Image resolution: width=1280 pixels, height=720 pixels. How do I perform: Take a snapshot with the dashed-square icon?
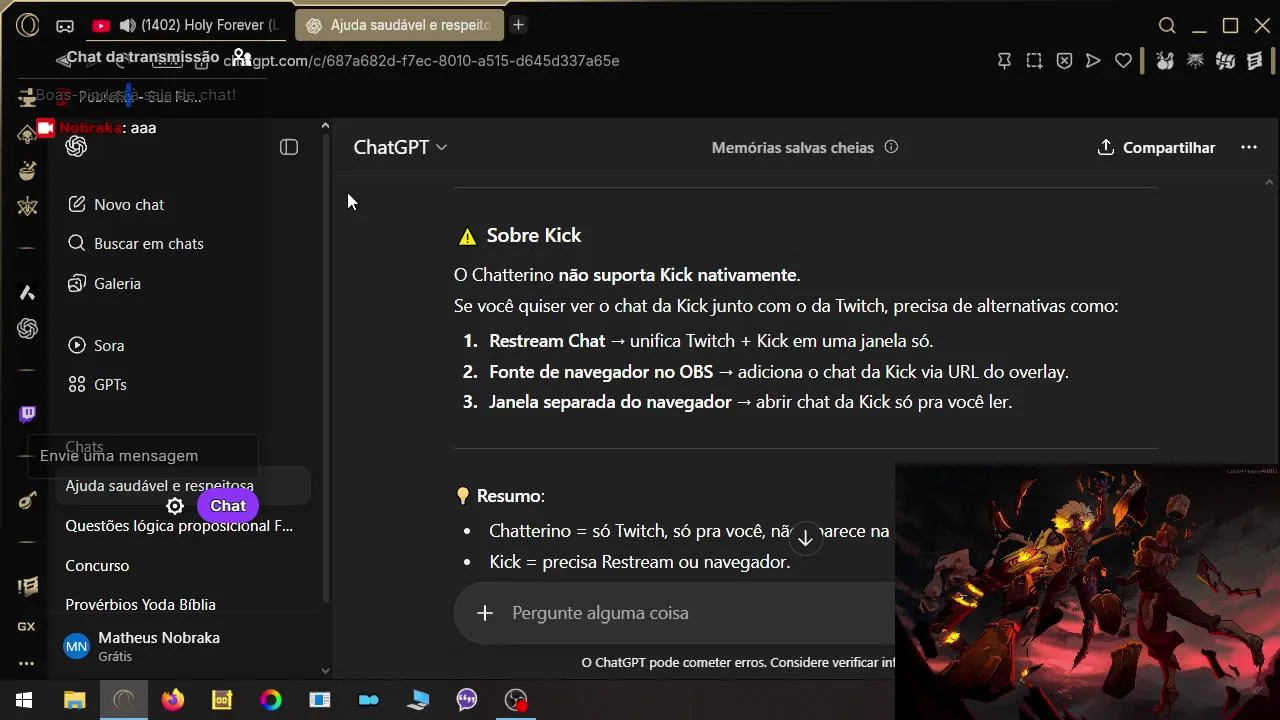[x=1034, y=61]
